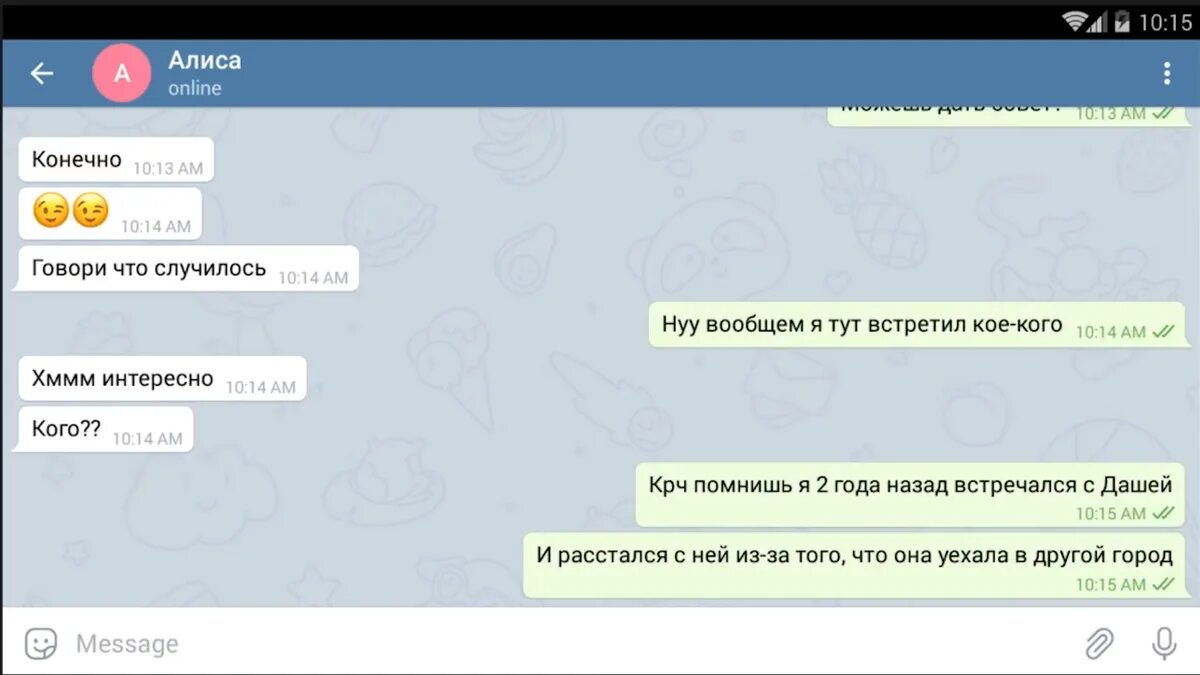The height and width of the screenshot is (675, 1200).
Task: Select the "Говори что случилось" message
Action: click(x=187, y=268)
